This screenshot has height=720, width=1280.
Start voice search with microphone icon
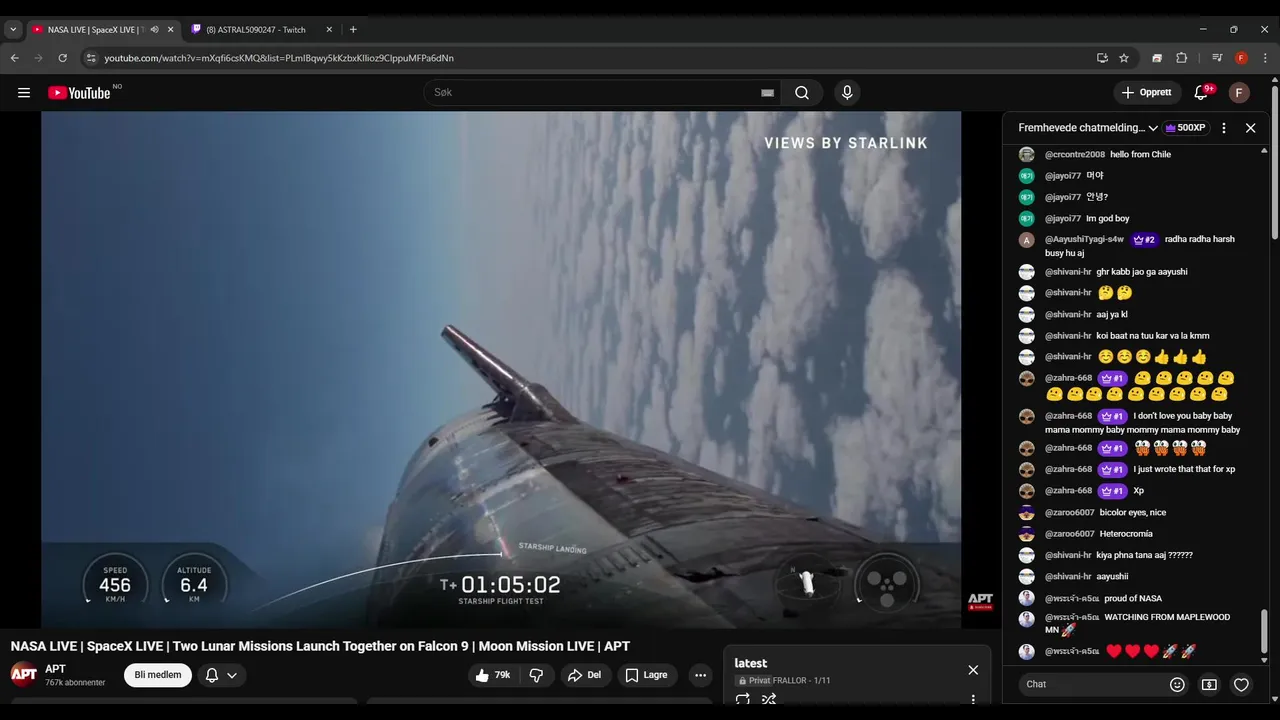point(847,93)
